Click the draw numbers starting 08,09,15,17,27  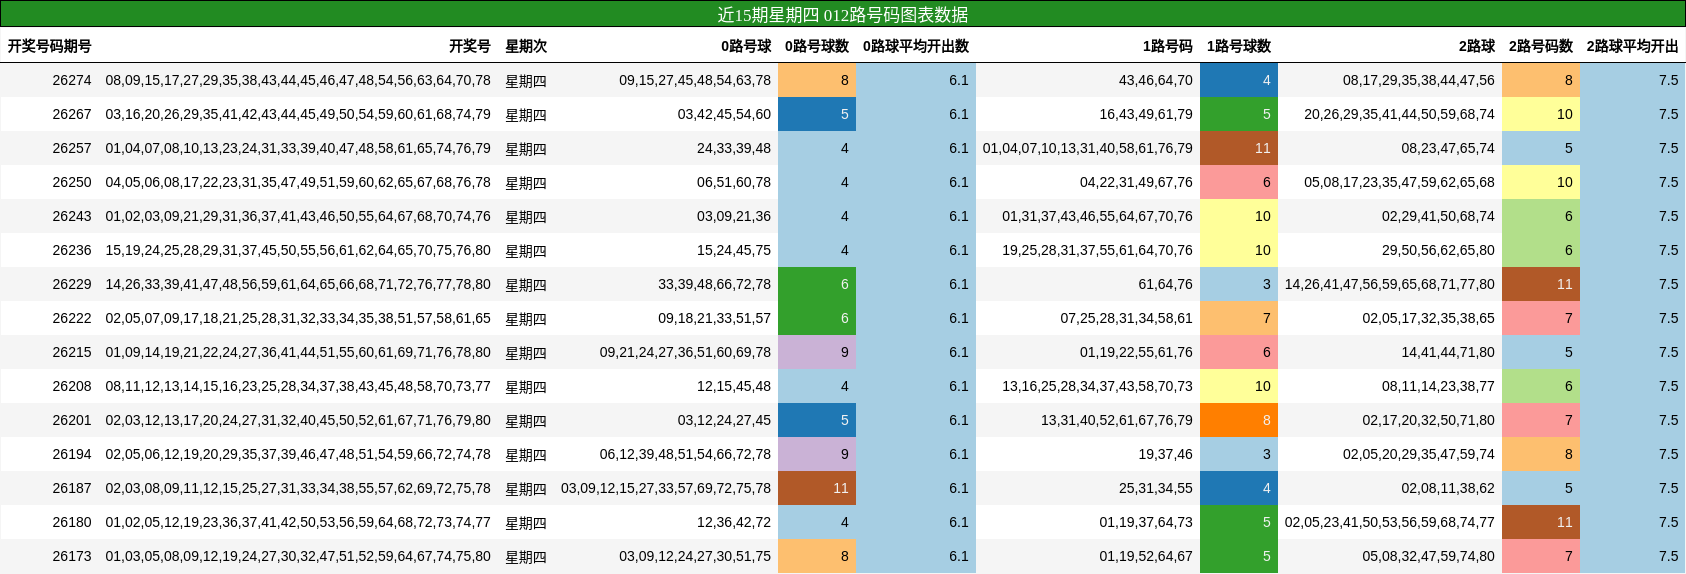[298, 80]
